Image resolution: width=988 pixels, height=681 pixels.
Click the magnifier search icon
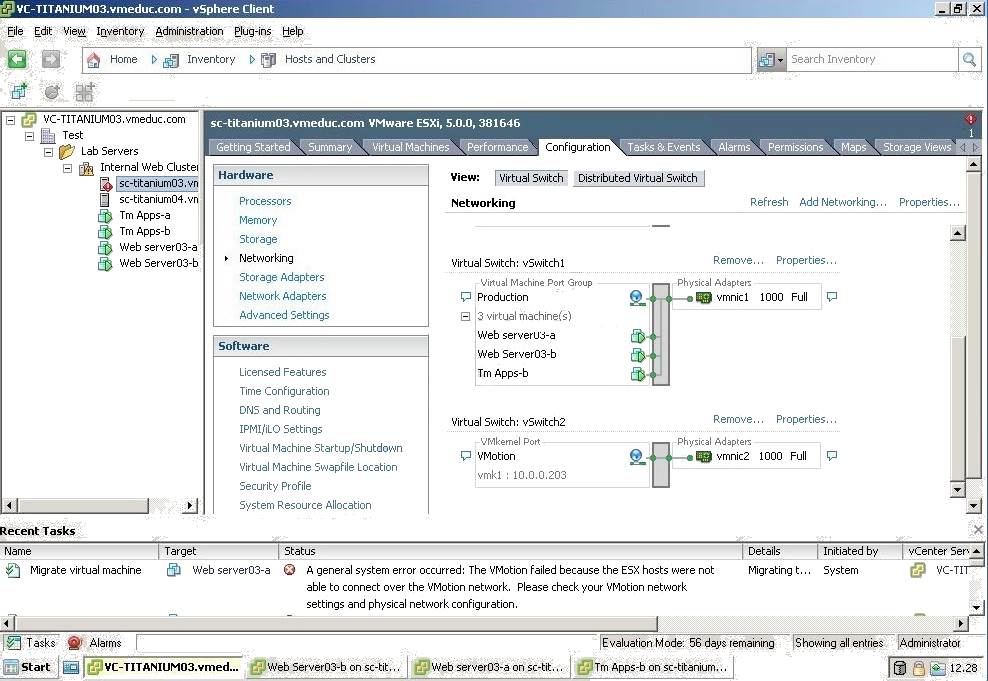[x=969, y=60]
